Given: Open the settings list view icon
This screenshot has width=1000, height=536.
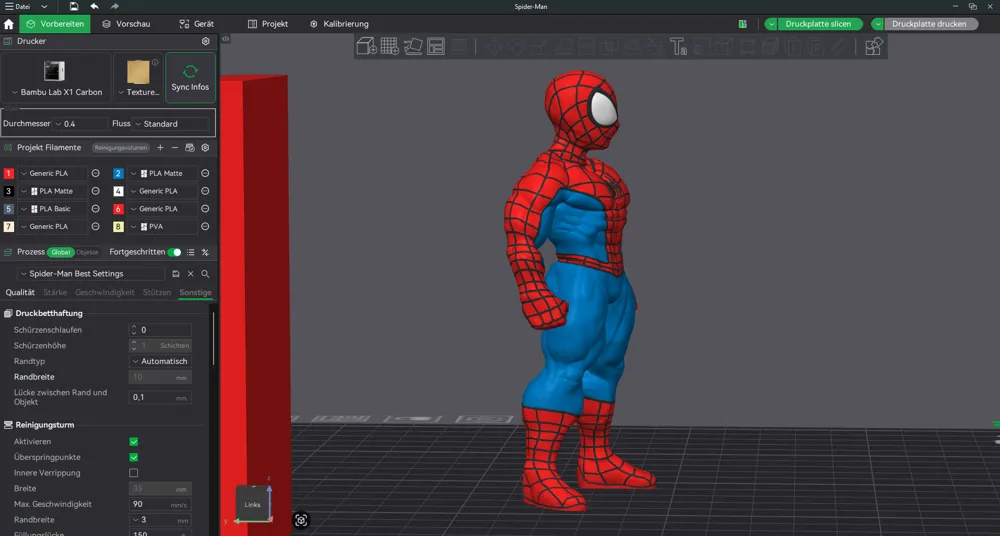Looking at the screenshot, I should pos(191,253).
